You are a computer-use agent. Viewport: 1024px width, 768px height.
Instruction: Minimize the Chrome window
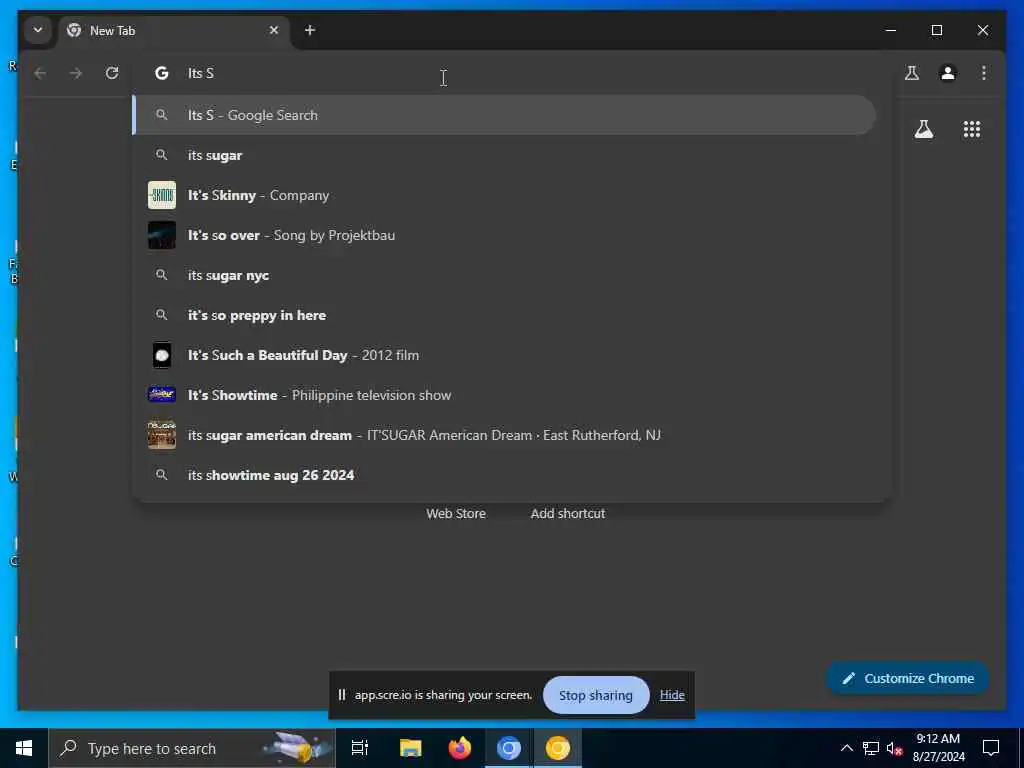[x=891, y=30]
